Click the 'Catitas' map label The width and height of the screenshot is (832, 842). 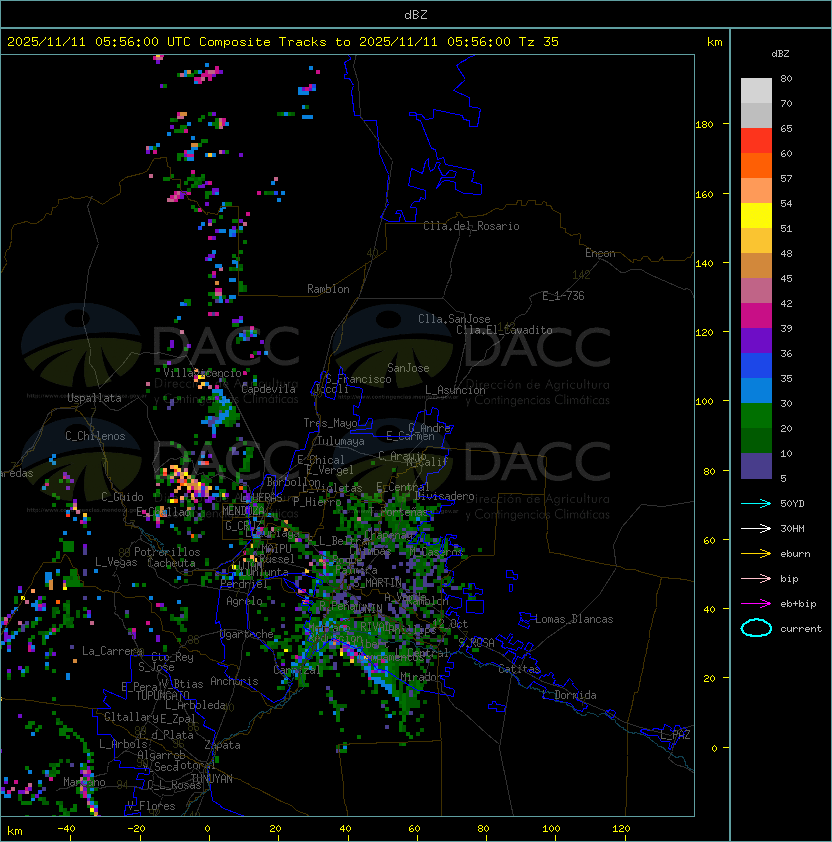[519, 669]
